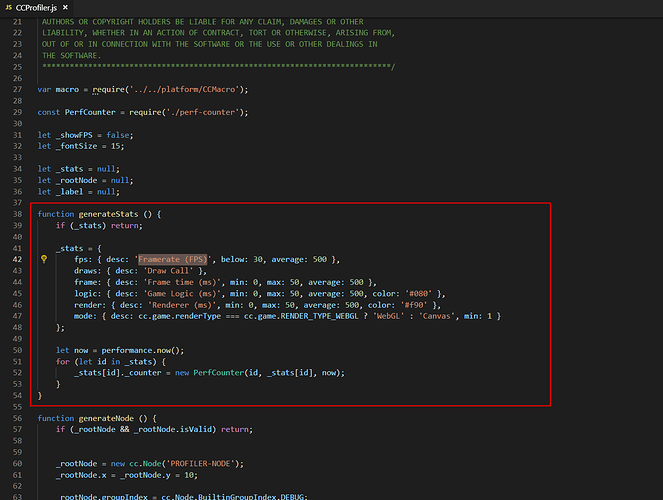
Task: Click line number 27 in the gutter
Action: tap(19, 89)
